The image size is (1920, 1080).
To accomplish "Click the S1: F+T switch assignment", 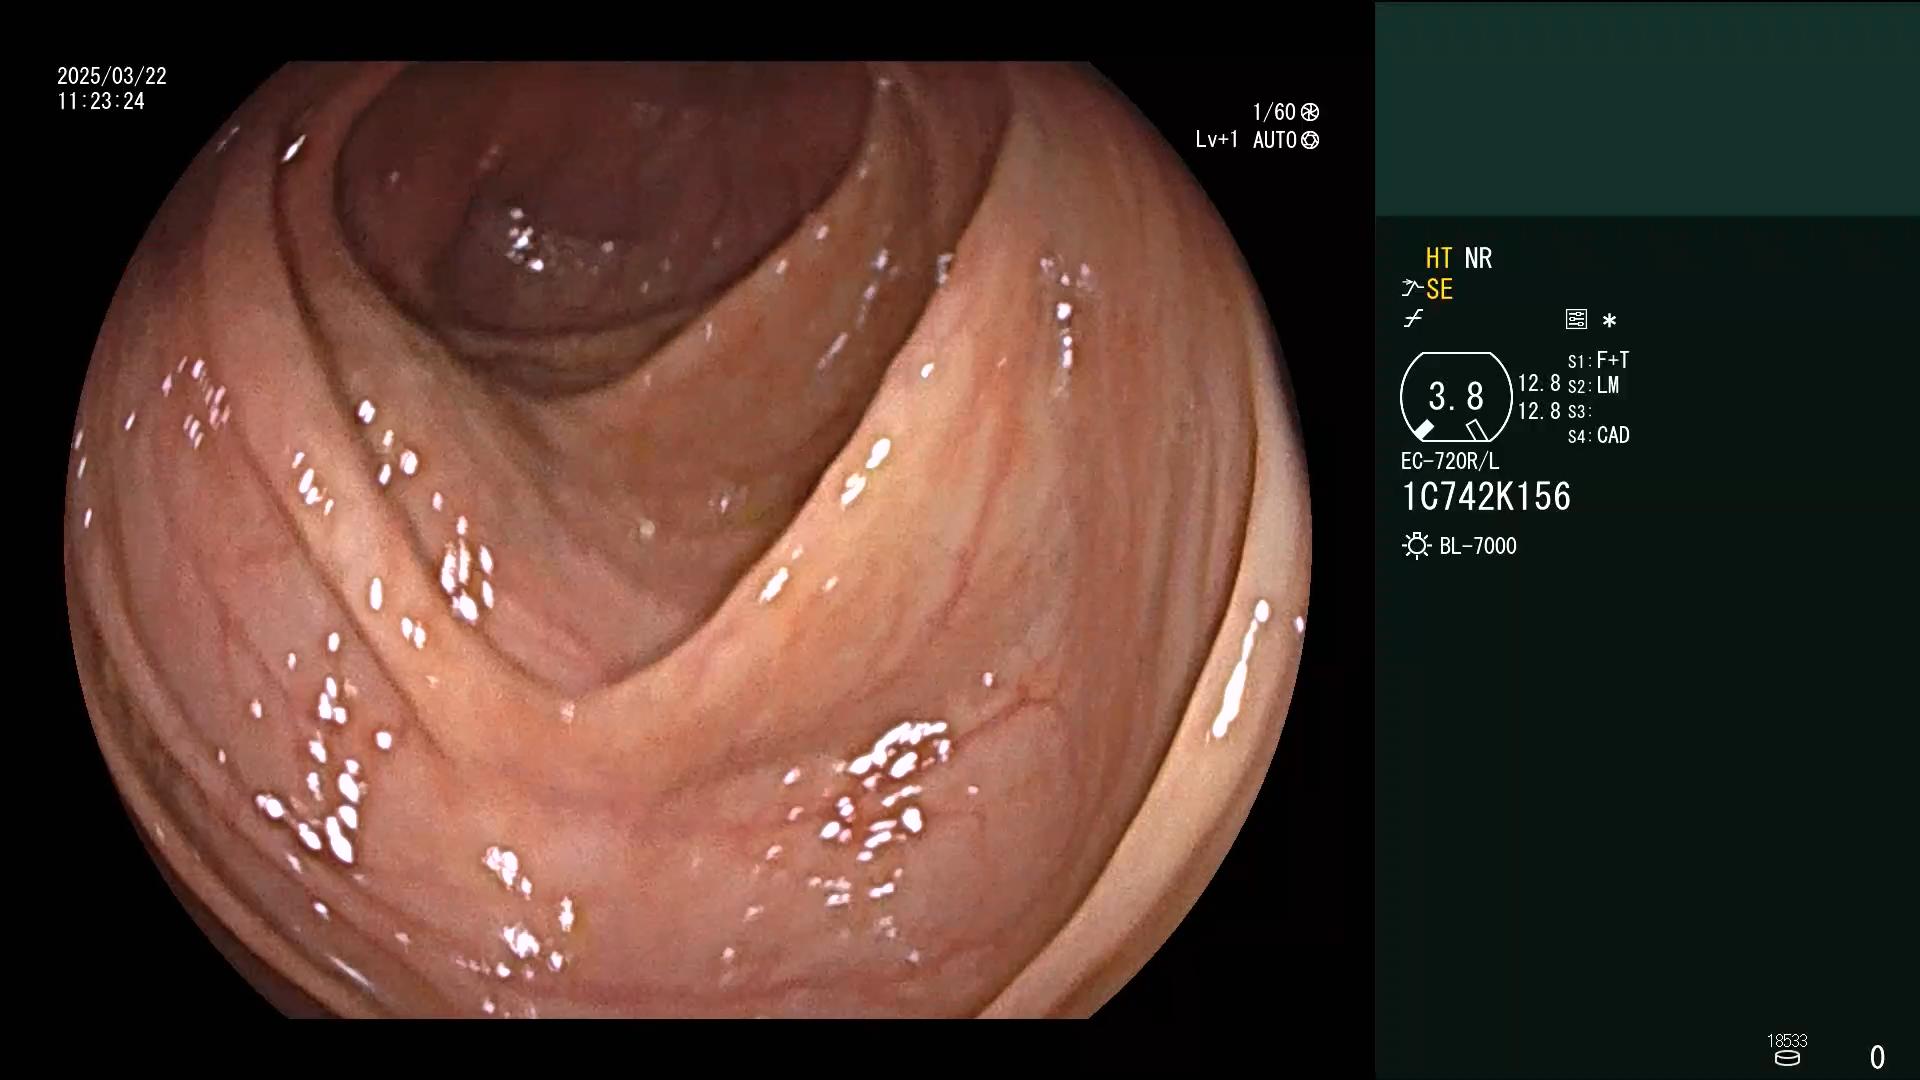I will click(1599, 360).
